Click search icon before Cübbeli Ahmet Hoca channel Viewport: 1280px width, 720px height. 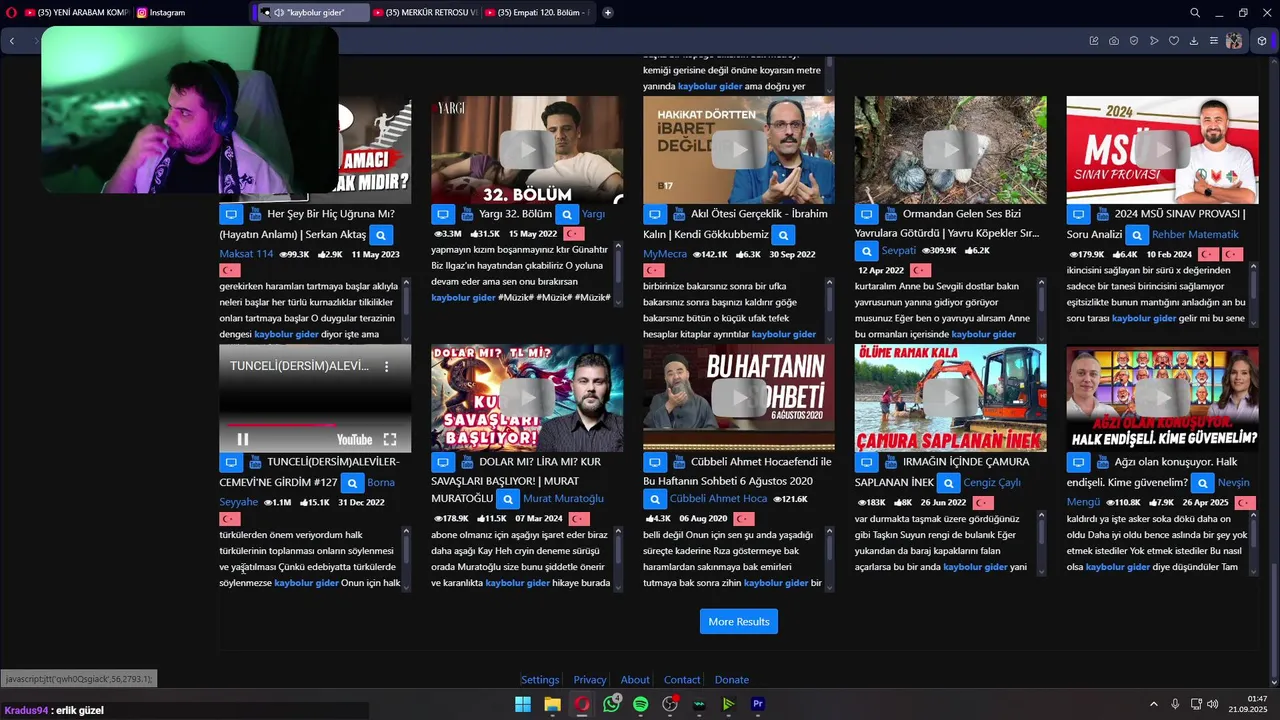655,499
